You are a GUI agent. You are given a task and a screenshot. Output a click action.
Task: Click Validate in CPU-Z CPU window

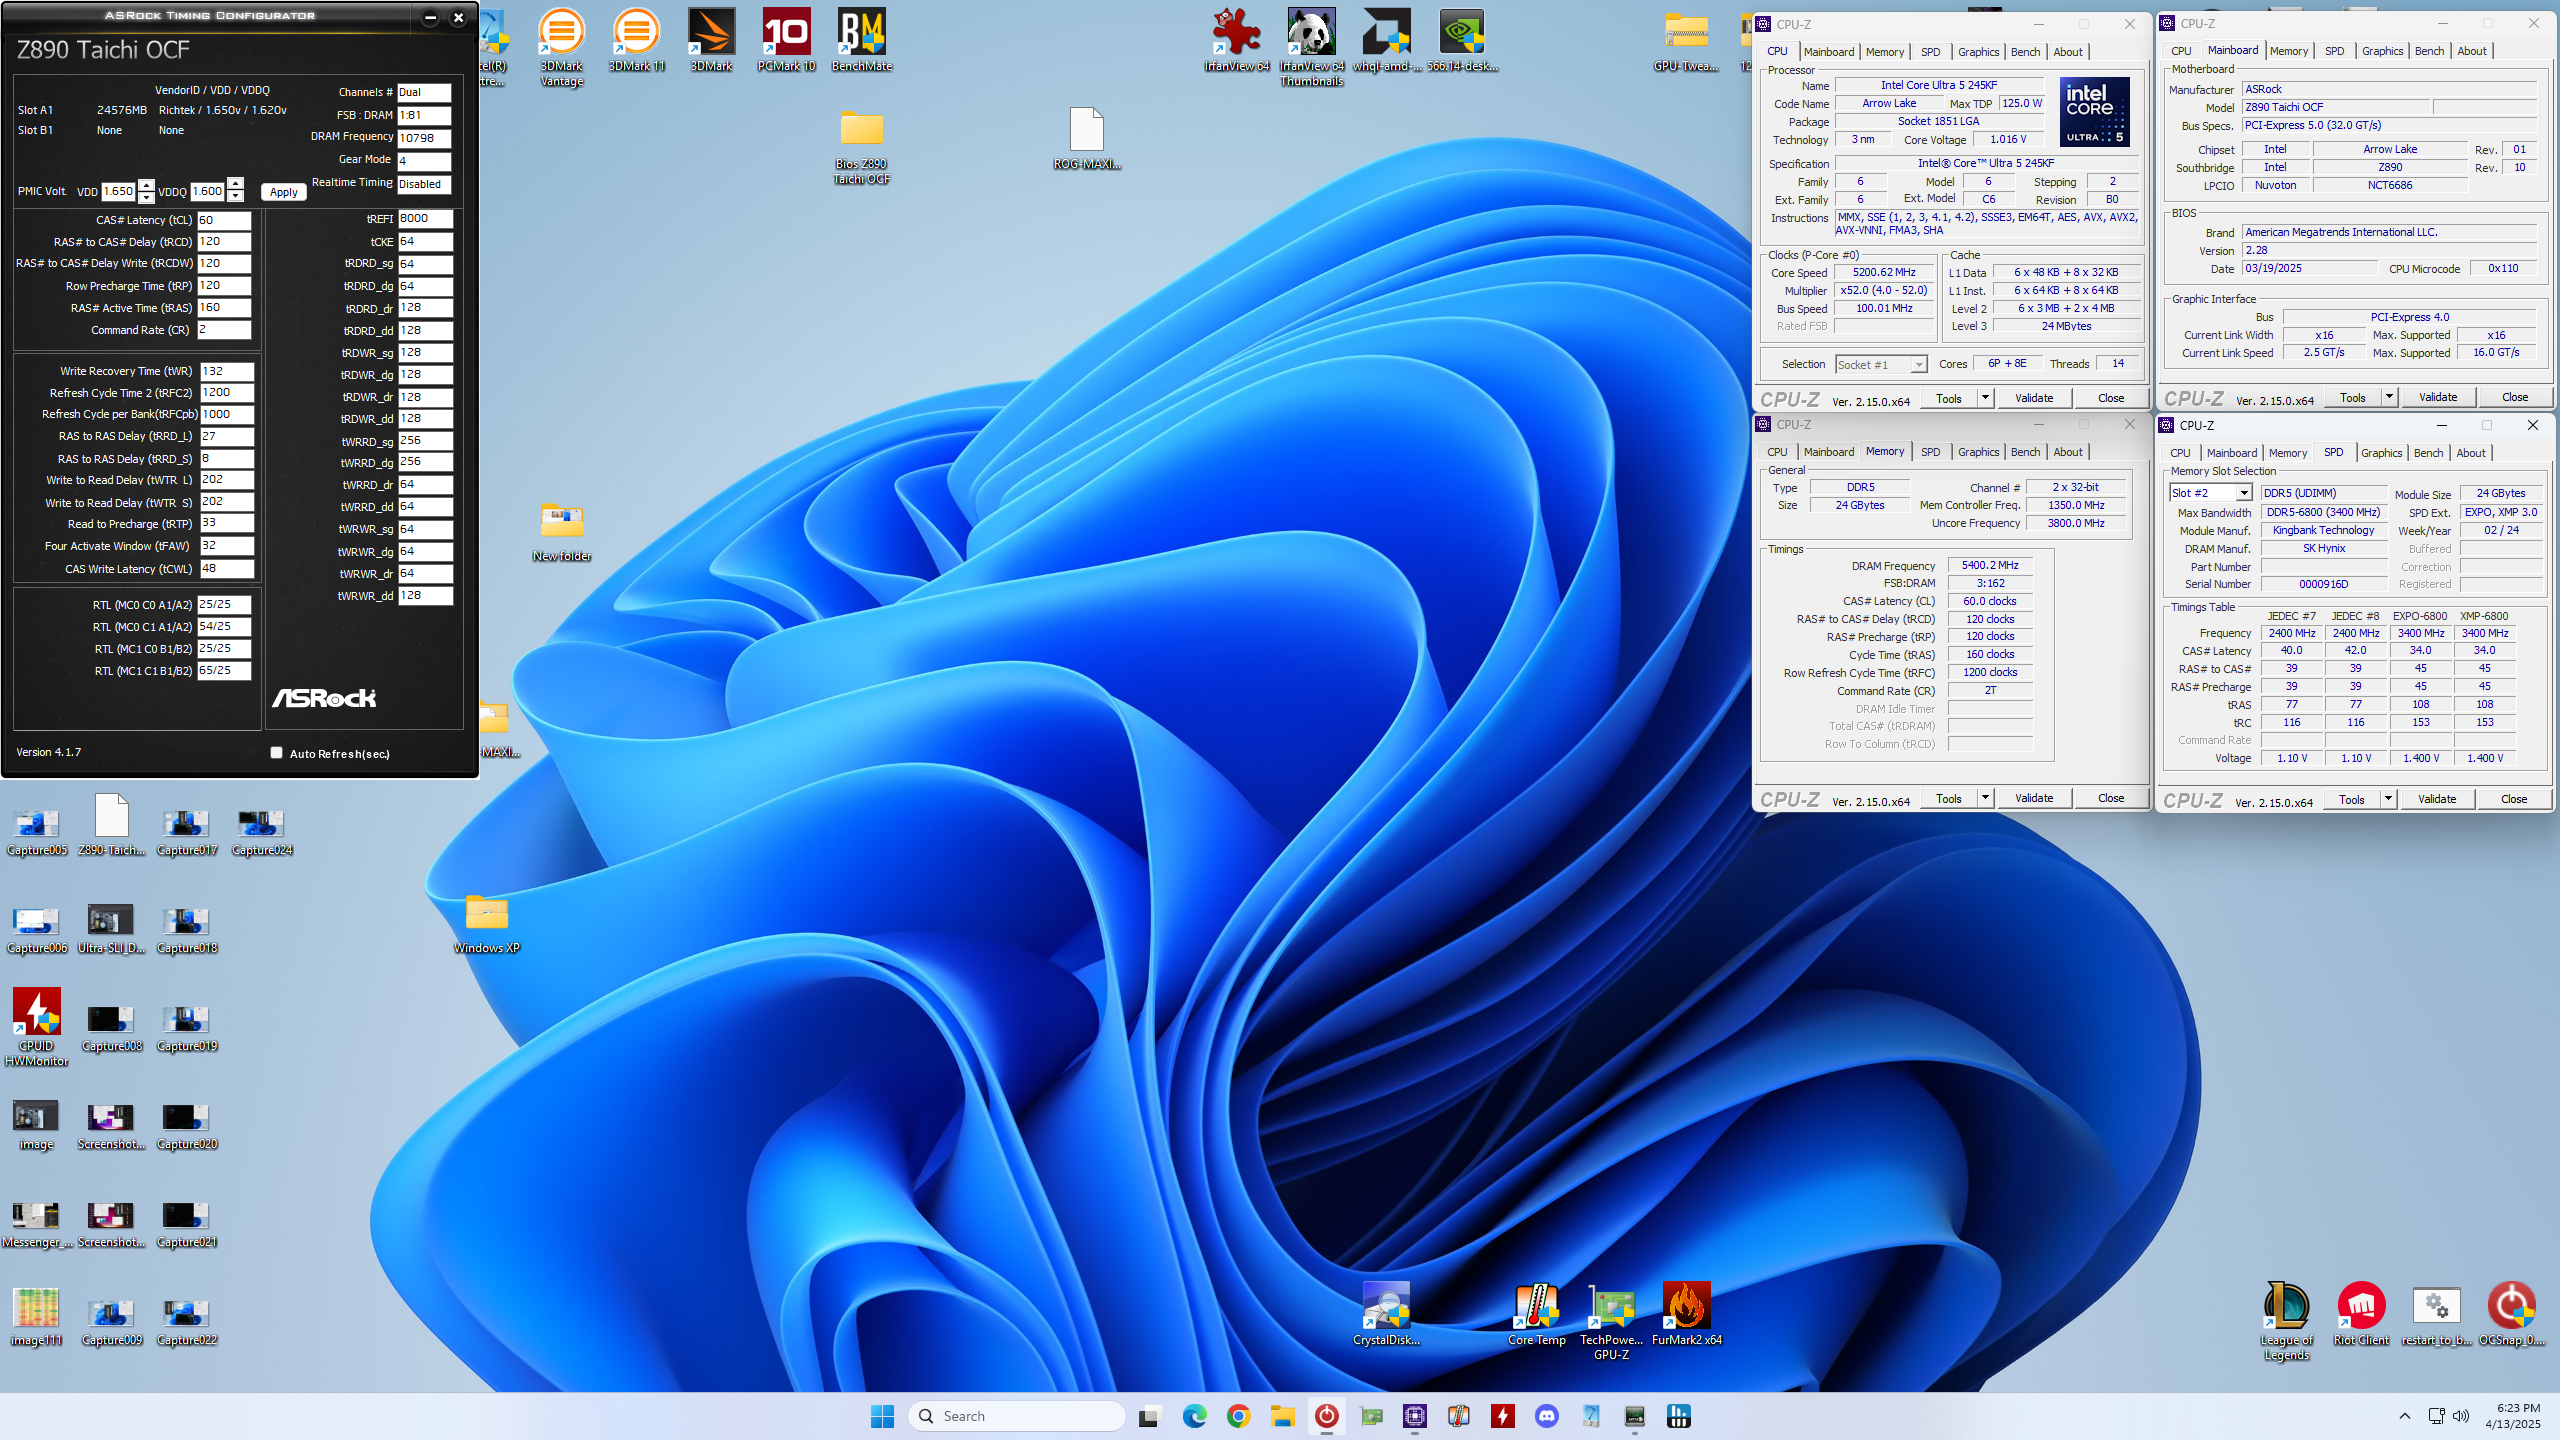2034,398
